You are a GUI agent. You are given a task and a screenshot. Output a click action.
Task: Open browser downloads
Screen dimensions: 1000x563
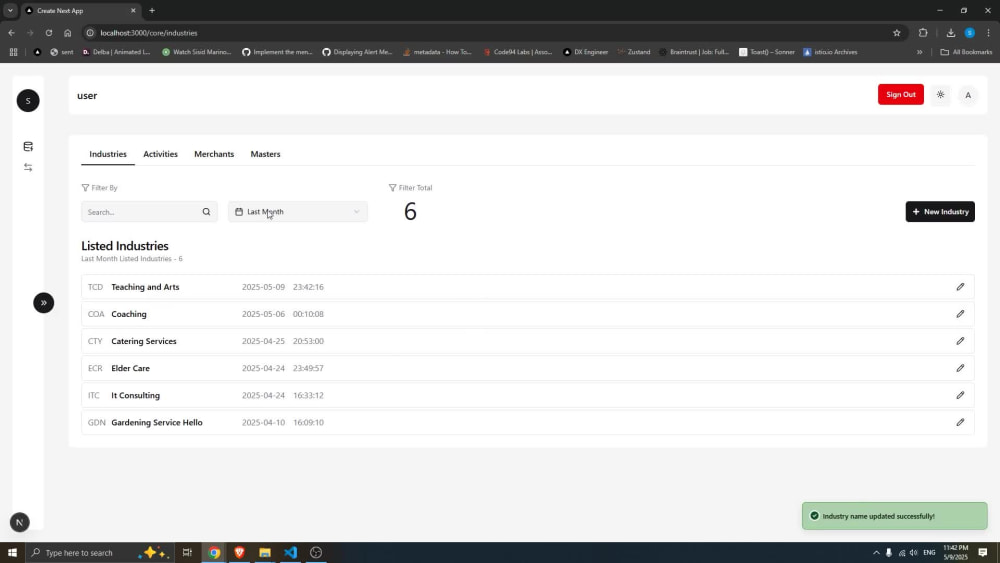pos(950,33)
